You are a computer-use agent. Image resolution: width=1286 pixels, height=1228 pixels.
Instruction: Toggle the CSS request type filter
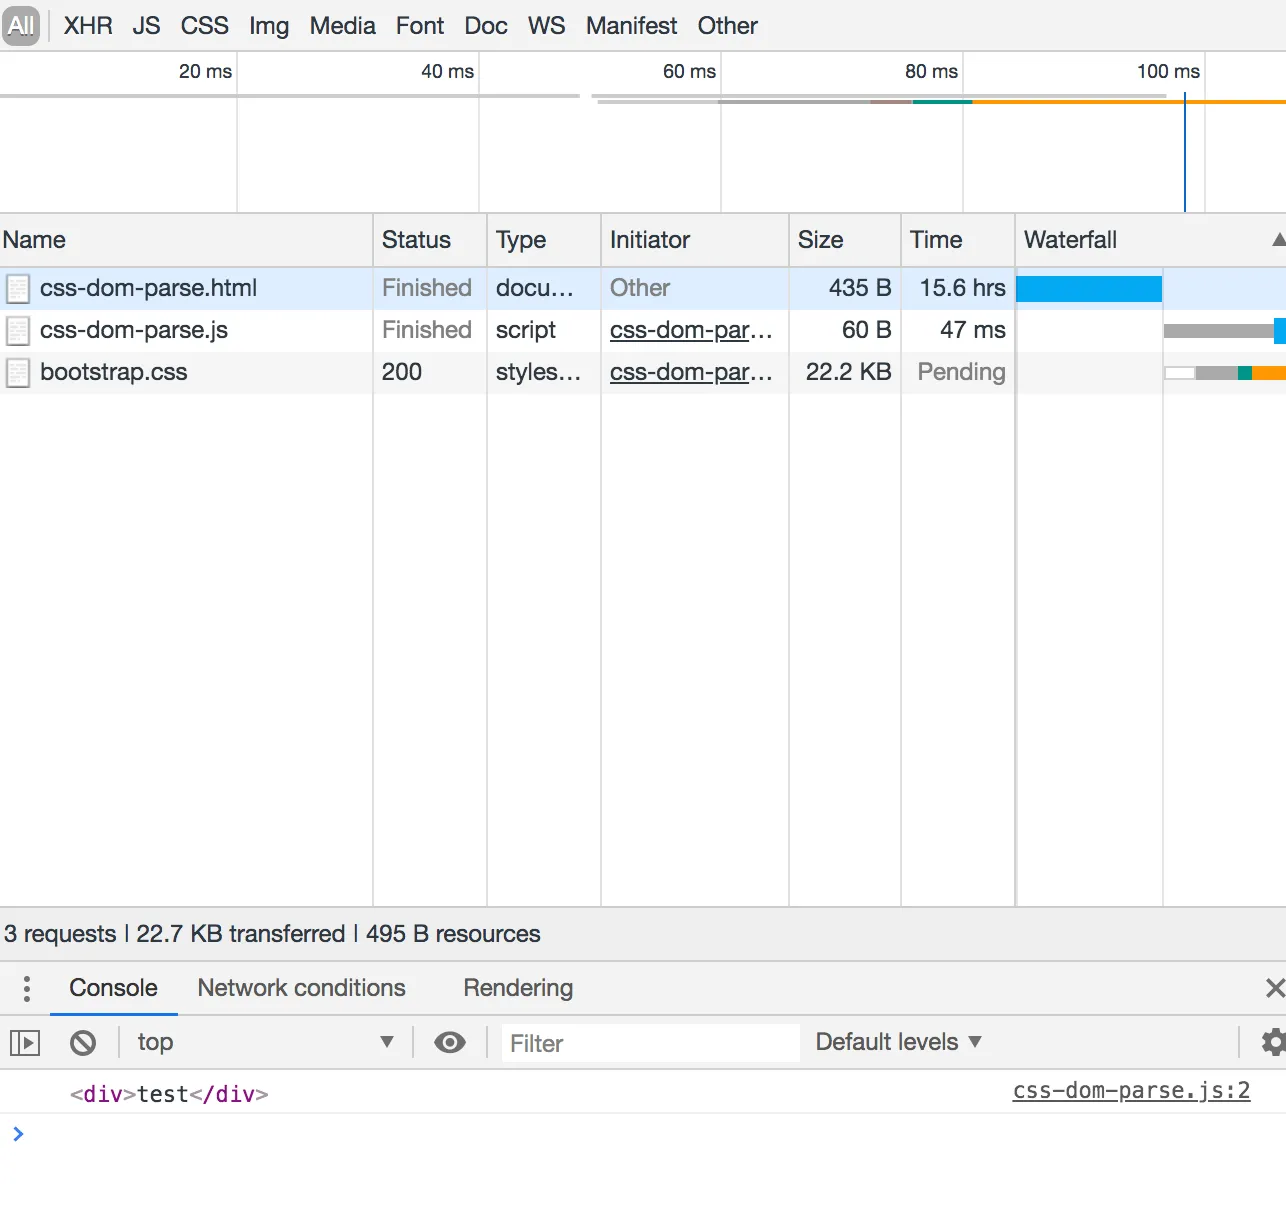coord(204,26)
